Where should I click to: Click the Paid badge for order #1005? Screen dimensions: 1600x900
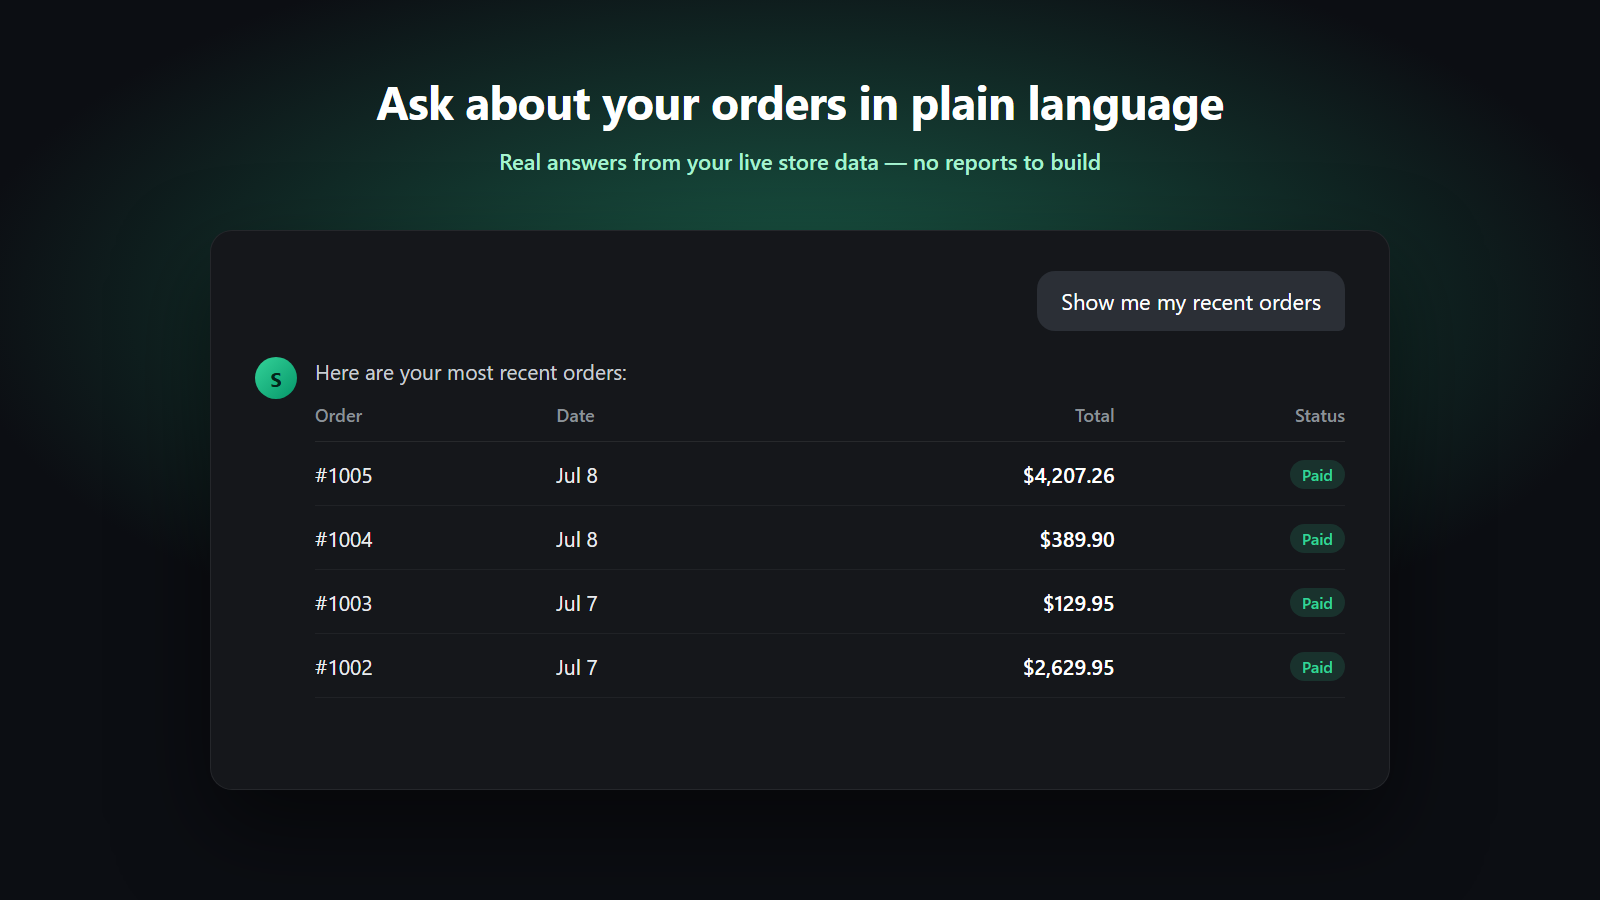1317,475
